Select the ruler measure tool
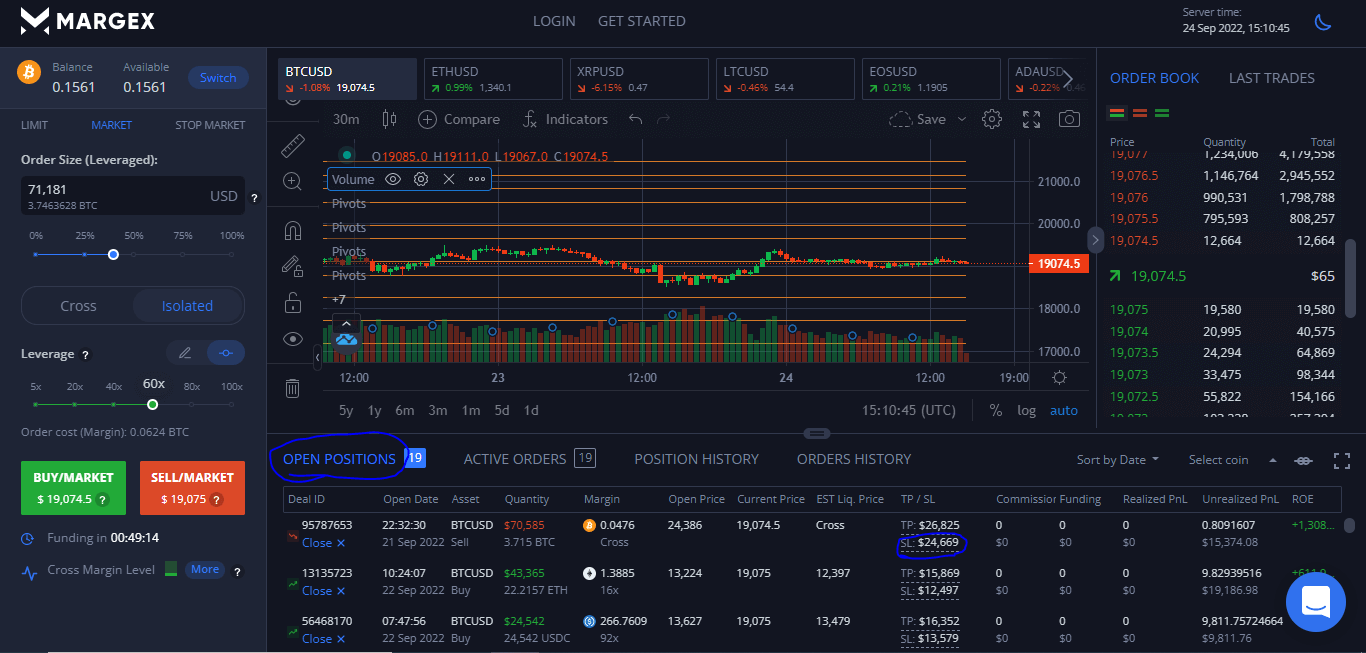The image size is (1366, 653). (x=292, y=146)
